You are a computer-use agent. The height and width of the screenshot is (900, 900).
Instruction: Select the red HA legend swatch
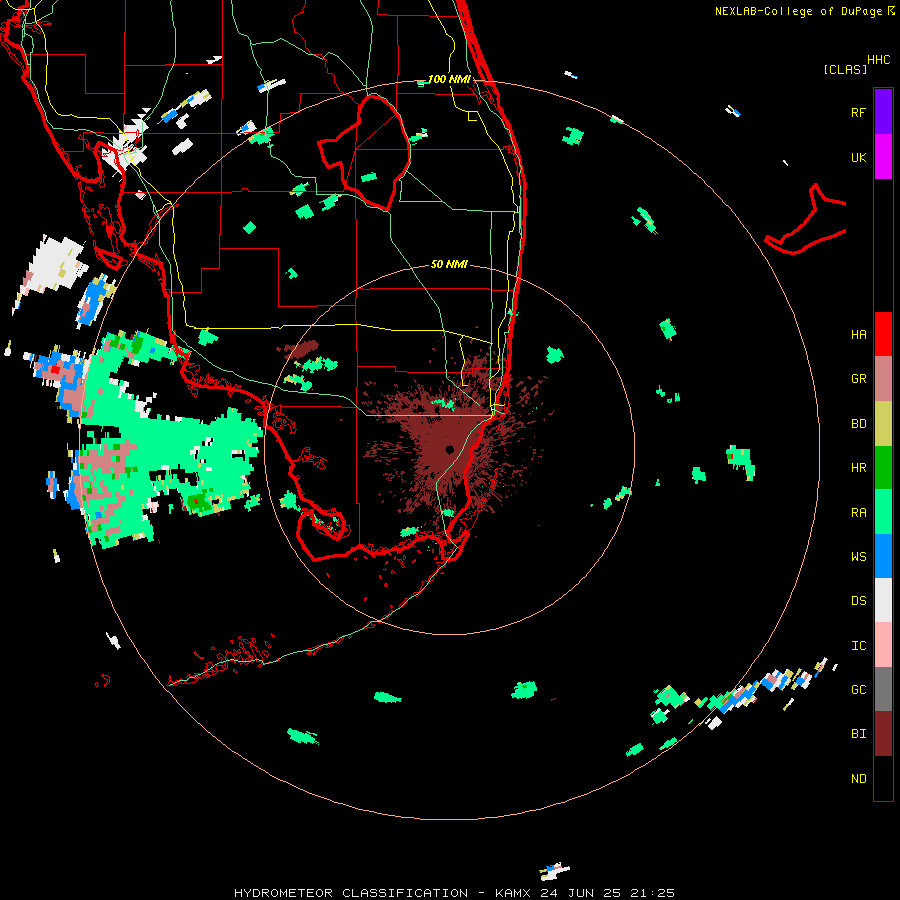pyautogui.click(x=883, y=333)
